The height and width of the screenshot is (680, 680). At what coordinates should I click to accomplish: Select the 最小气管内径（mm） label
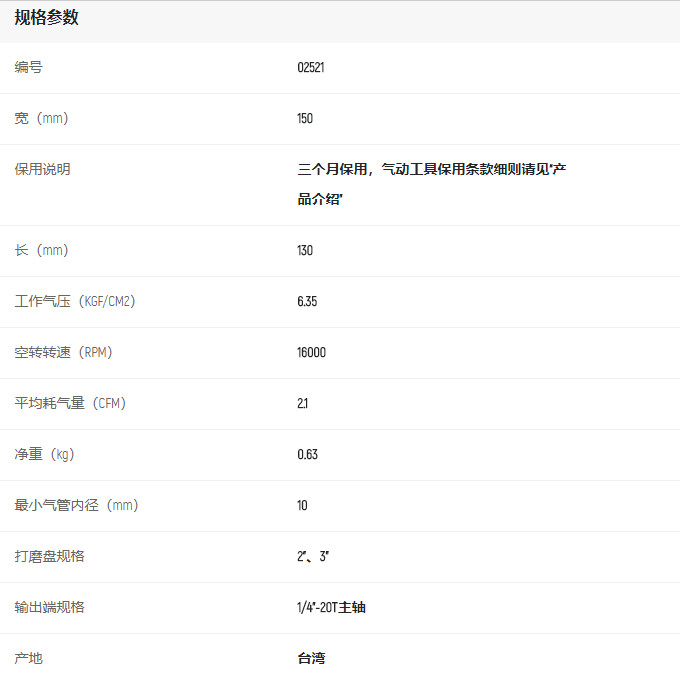tap(77, 506)
